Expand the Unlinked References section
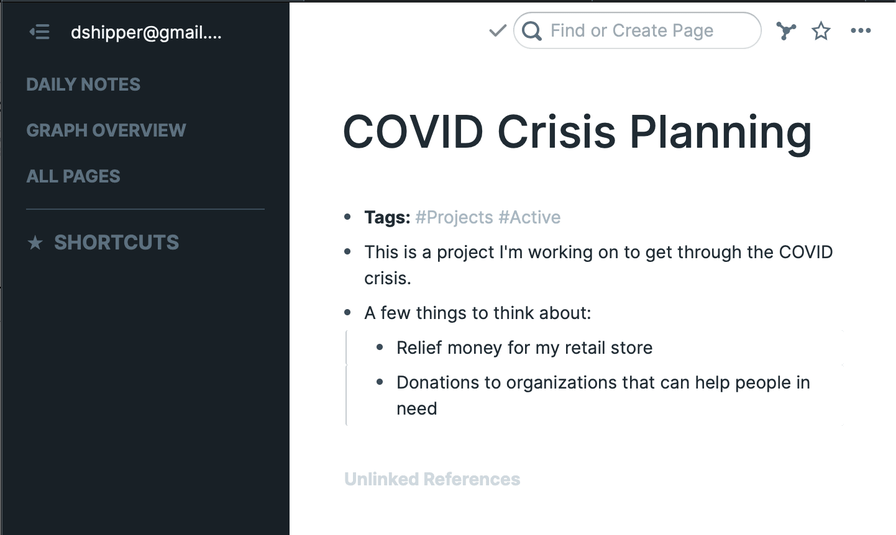The width and height of the screenshot is (896, 535). tap(432, 479)
